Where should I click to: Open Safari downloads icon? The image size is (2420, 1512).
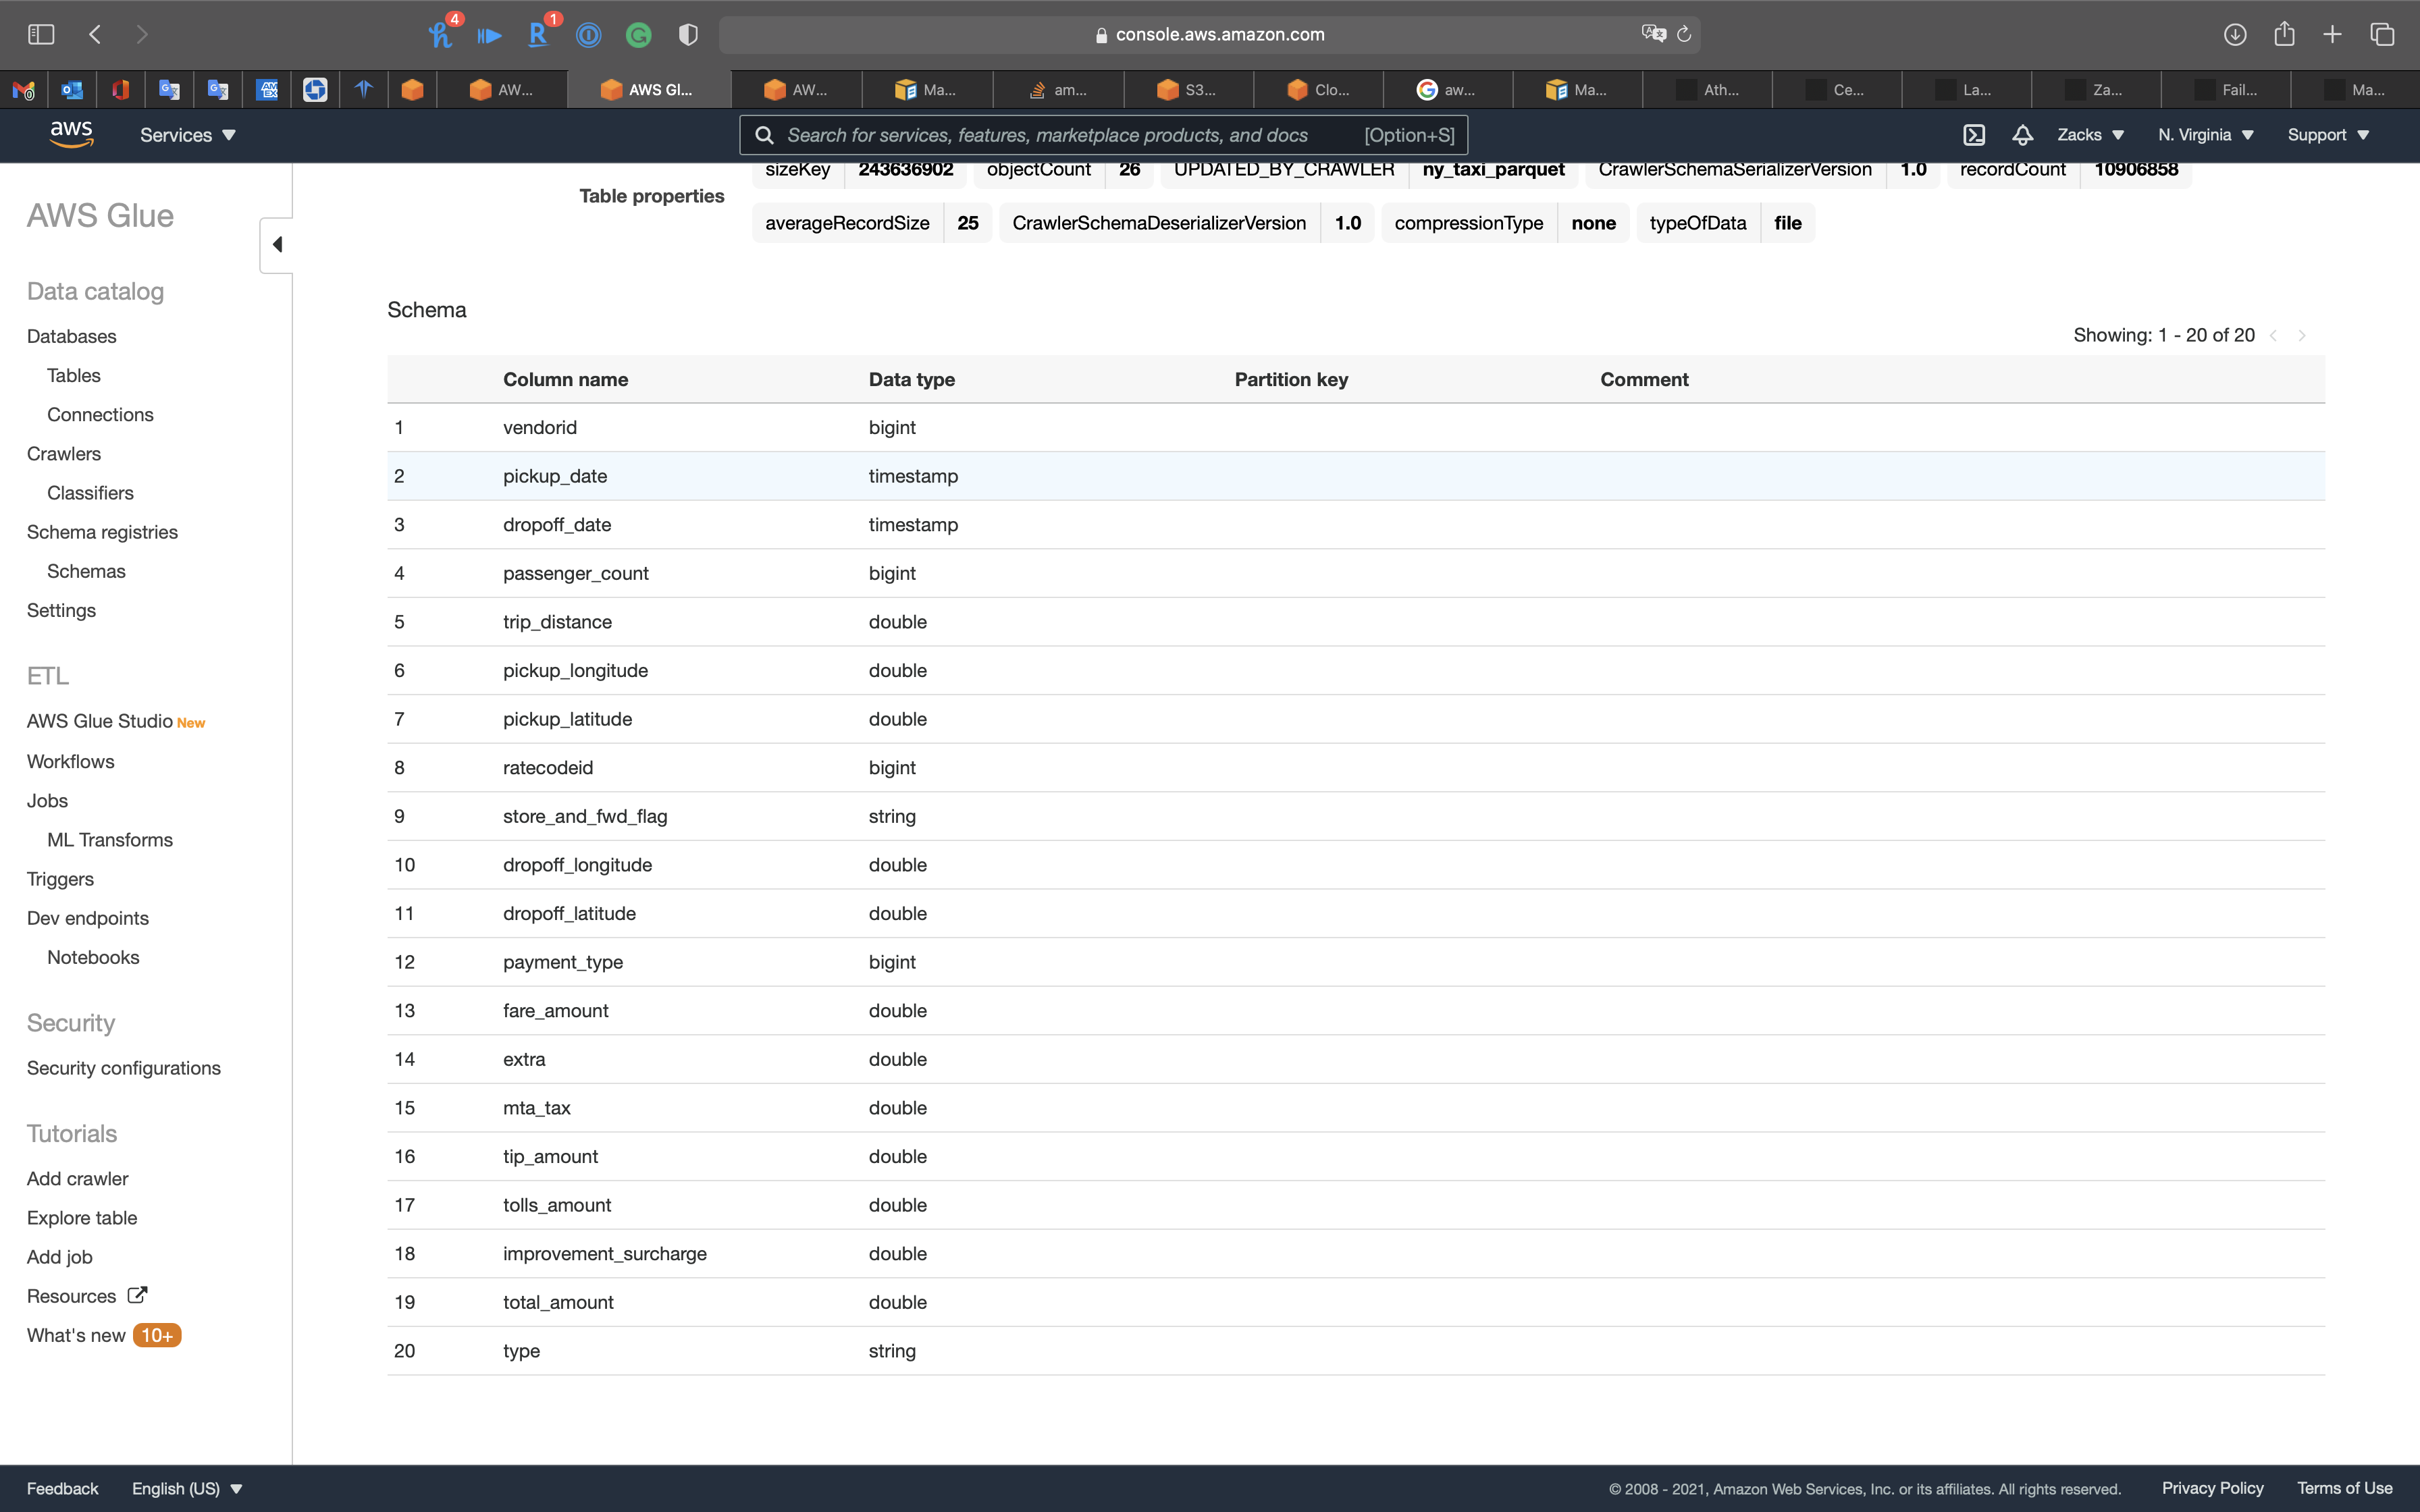click(x=2235, y=35)
